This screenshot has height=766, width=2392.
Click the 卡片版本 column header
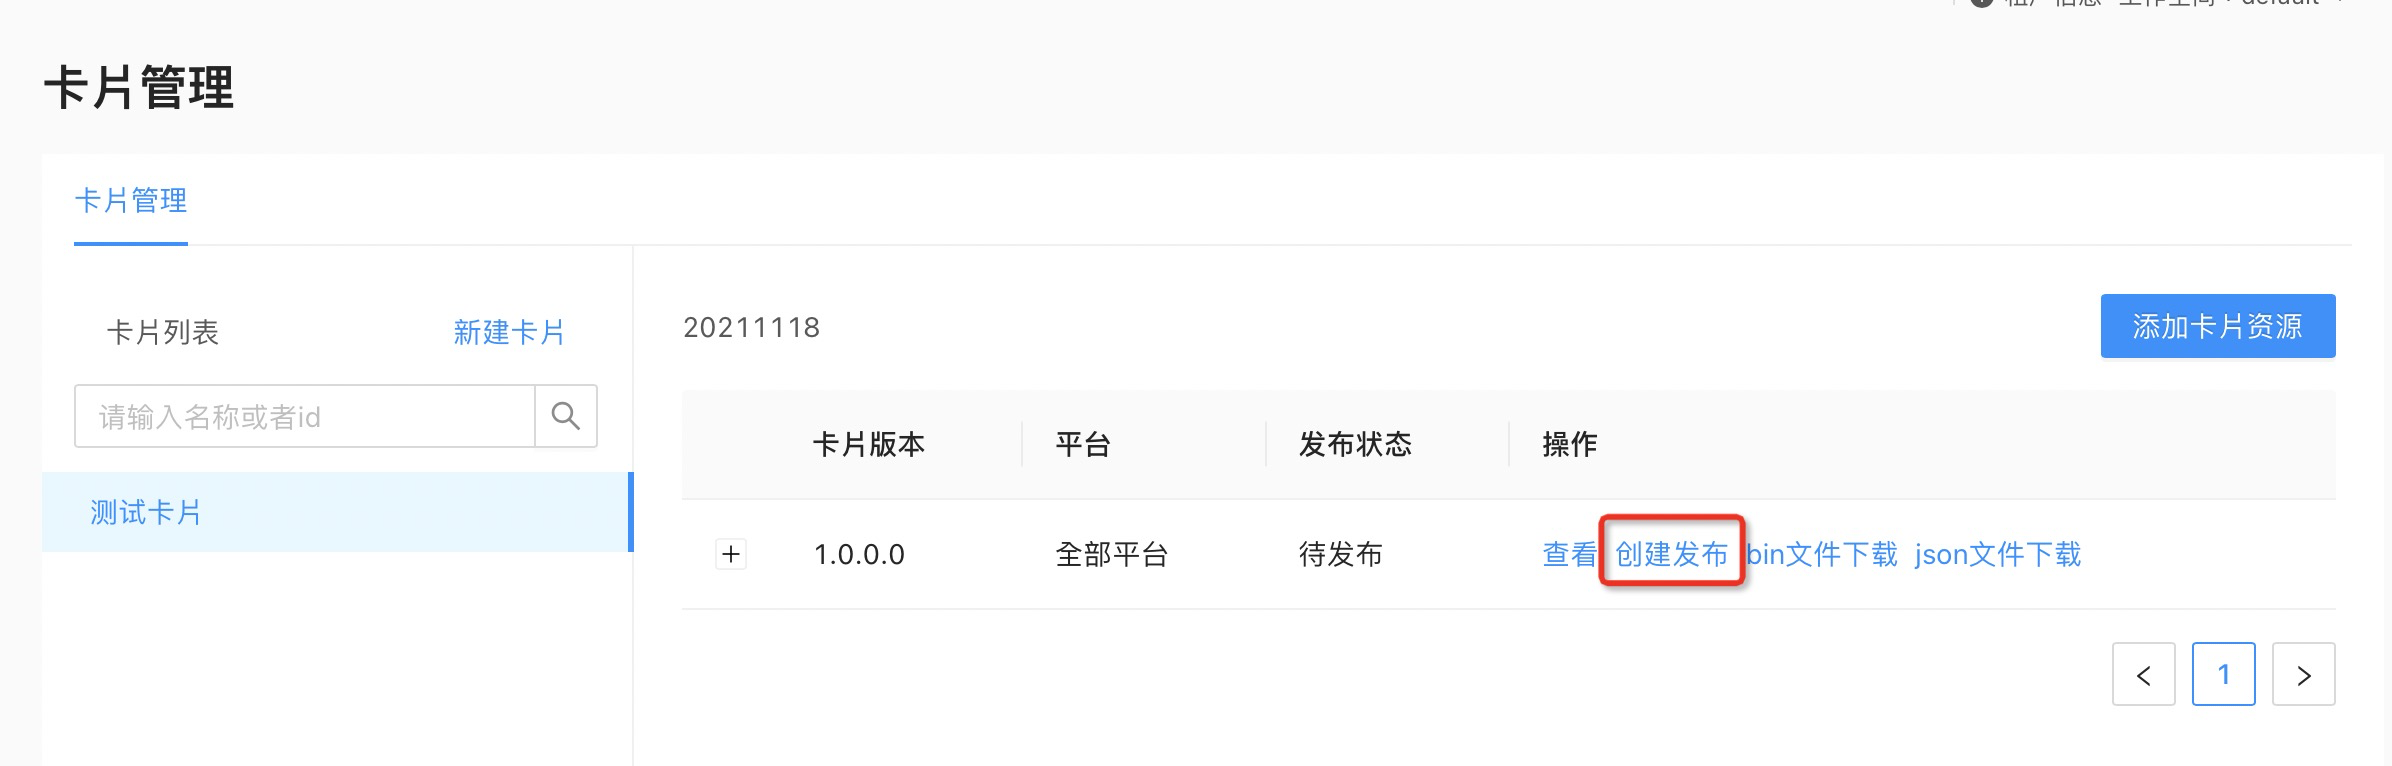[868, 444]
